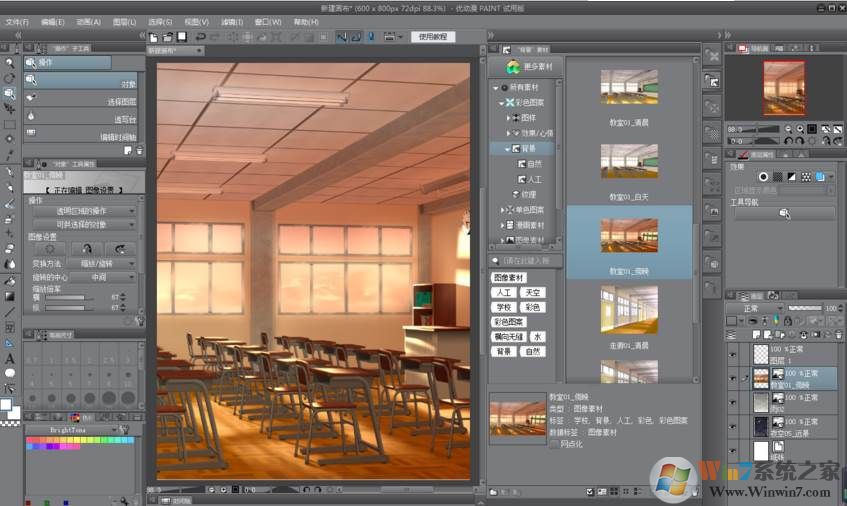Enable the 网点化 checkbox
Screen dimensions: 847x506
tap(555, 443)
